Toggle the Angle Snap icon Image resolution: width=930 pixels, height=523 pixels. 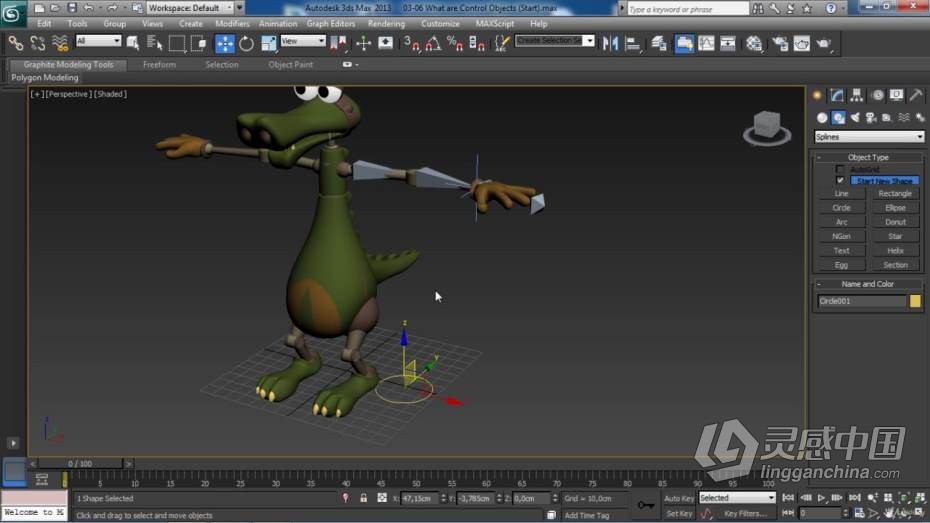tap(433, 43)
